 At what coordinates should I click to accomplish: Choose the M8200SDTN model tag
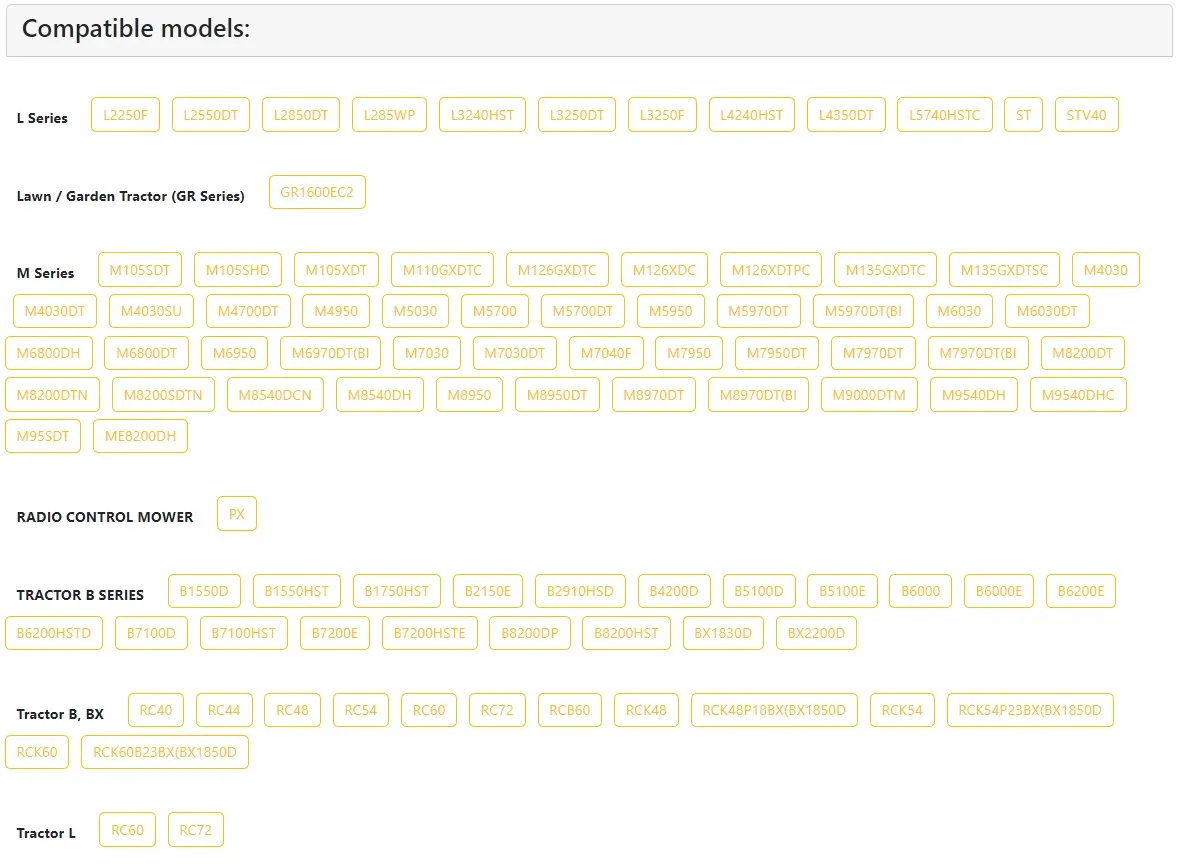163,395
